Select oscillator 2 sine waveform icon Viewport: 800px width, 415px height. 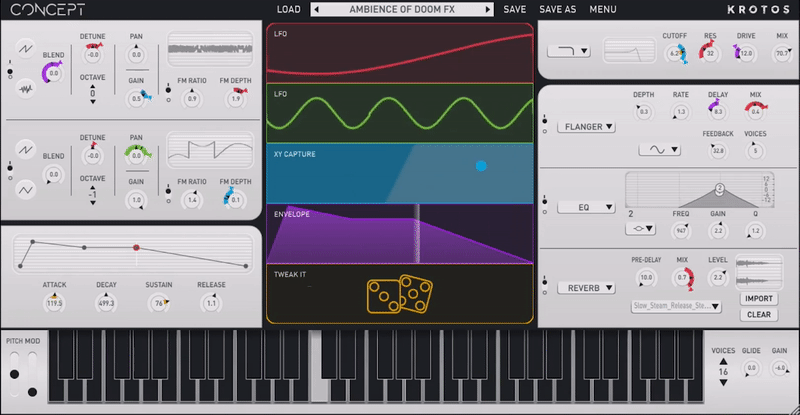26,190
